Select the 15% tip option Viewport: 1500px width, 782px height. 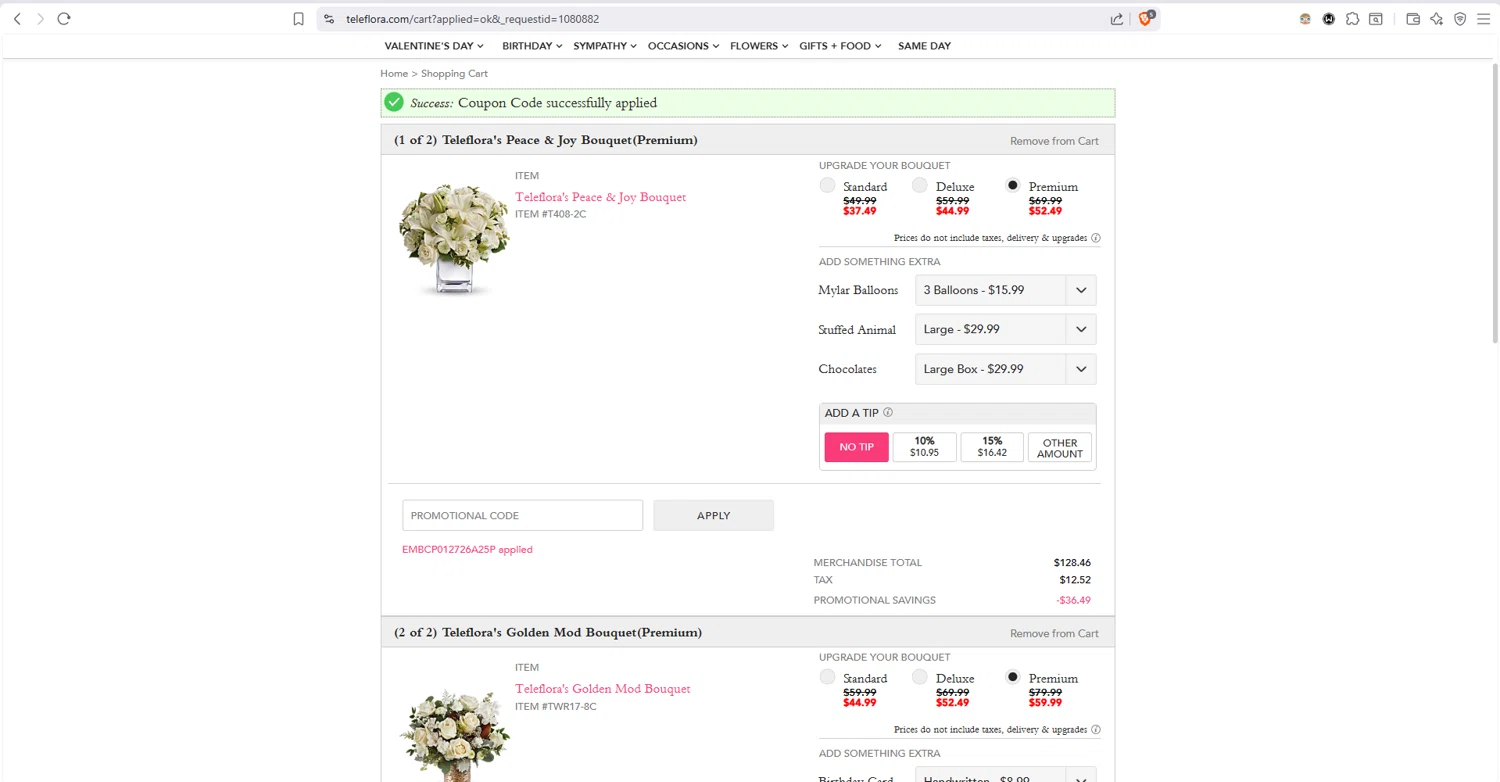(x=992, y=447)
